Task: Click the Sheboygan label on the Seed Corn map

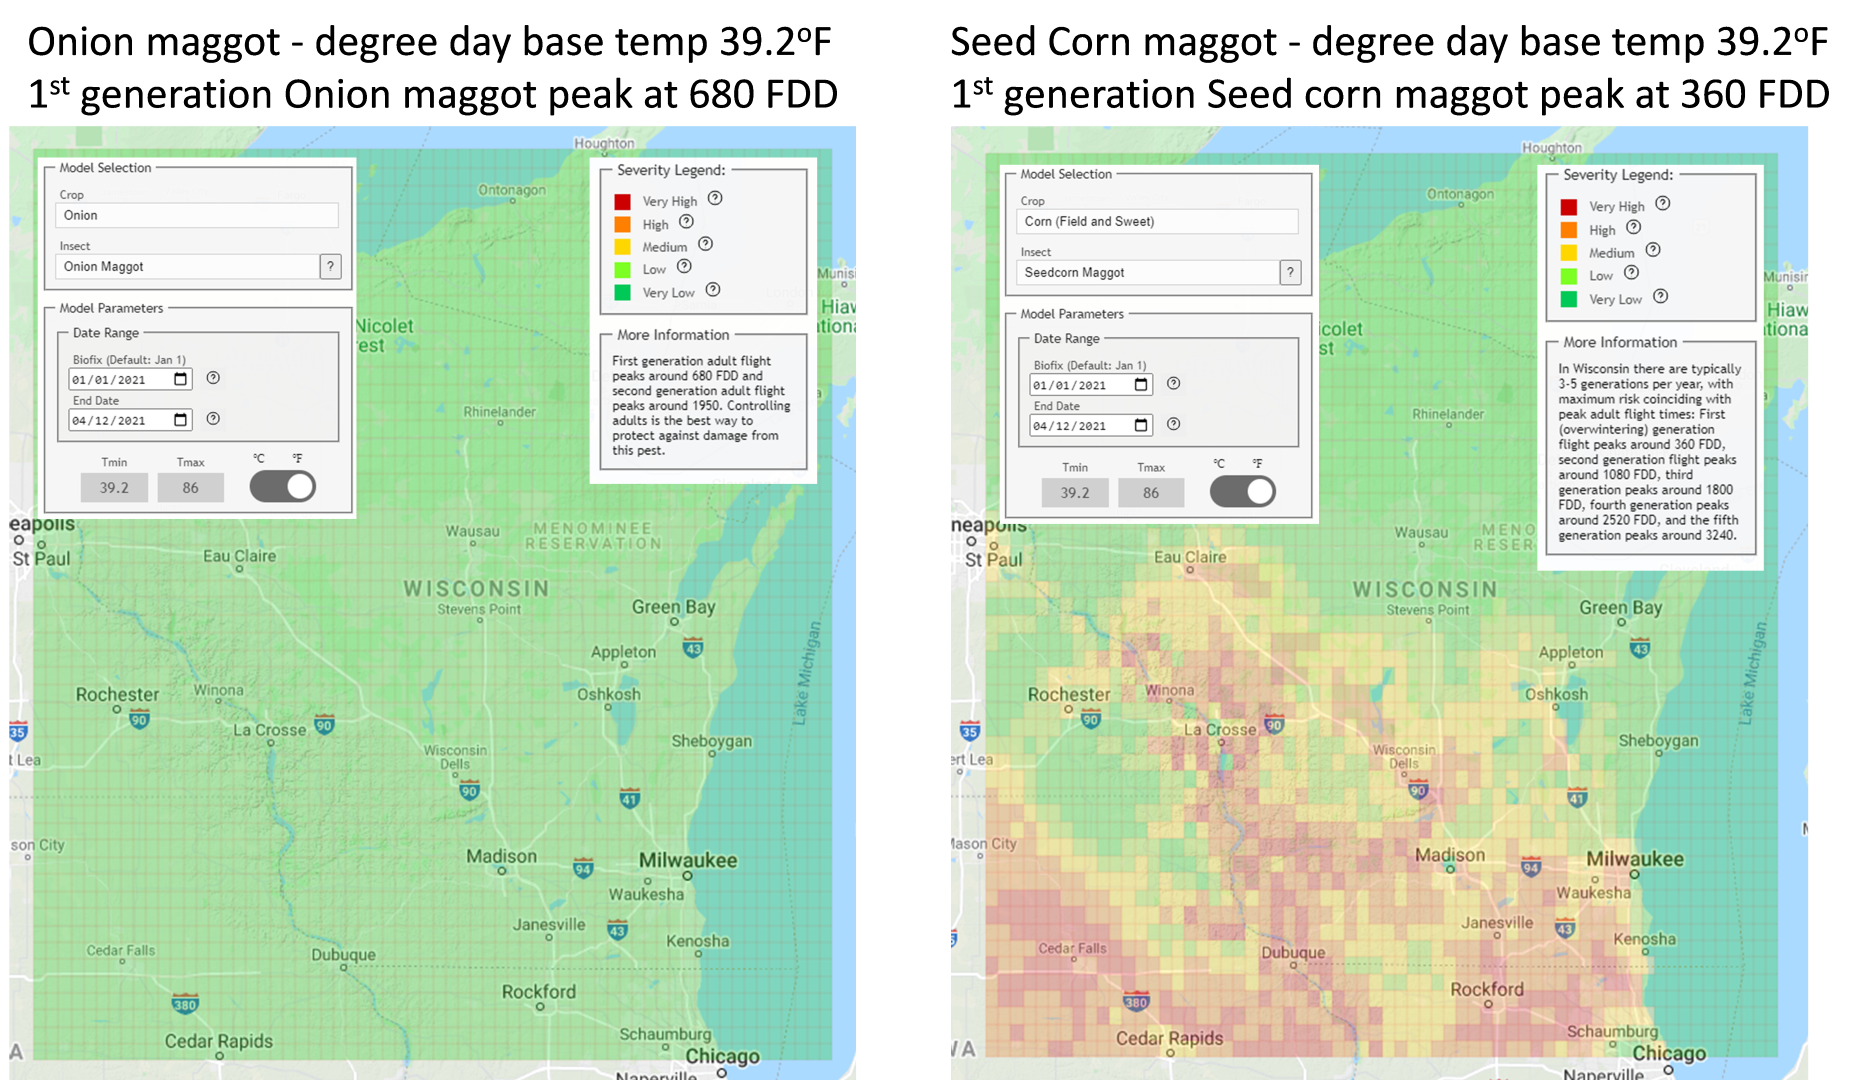Action: click(1658, 740)
